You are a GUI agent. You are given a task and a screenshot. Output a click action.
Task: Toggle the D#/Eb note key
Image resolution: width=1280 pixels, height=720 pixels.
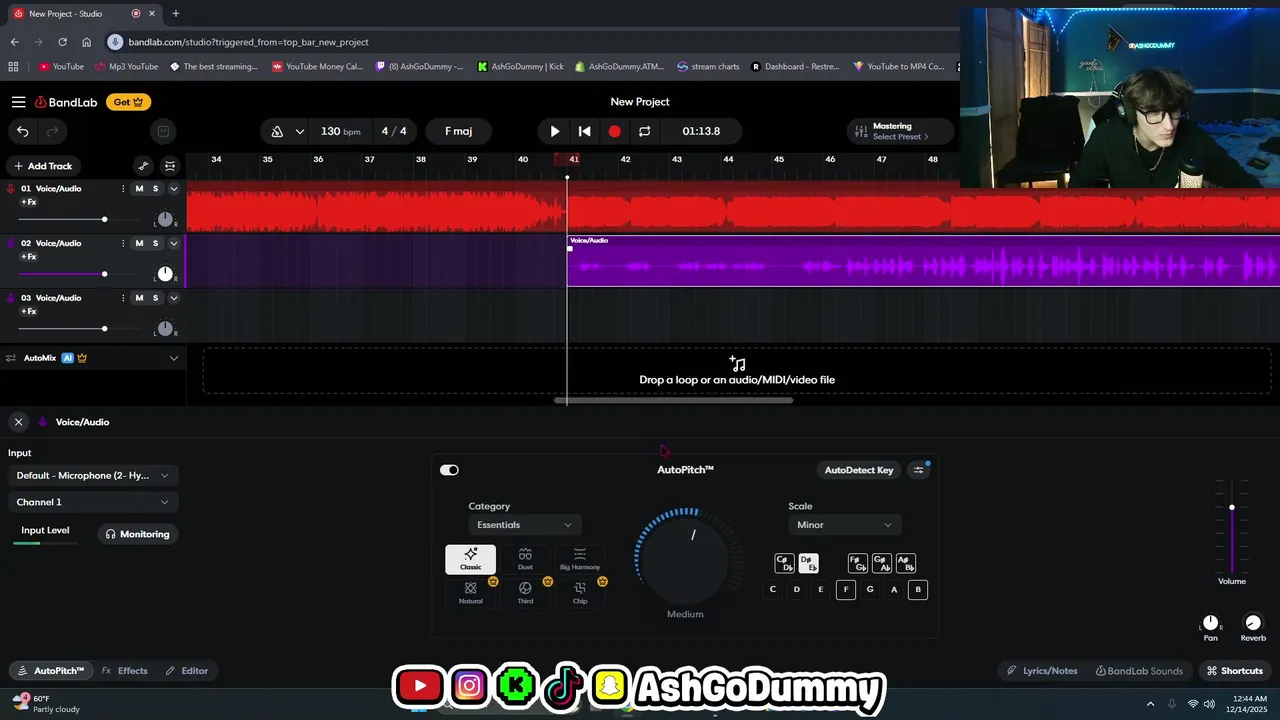click(808, 563)
